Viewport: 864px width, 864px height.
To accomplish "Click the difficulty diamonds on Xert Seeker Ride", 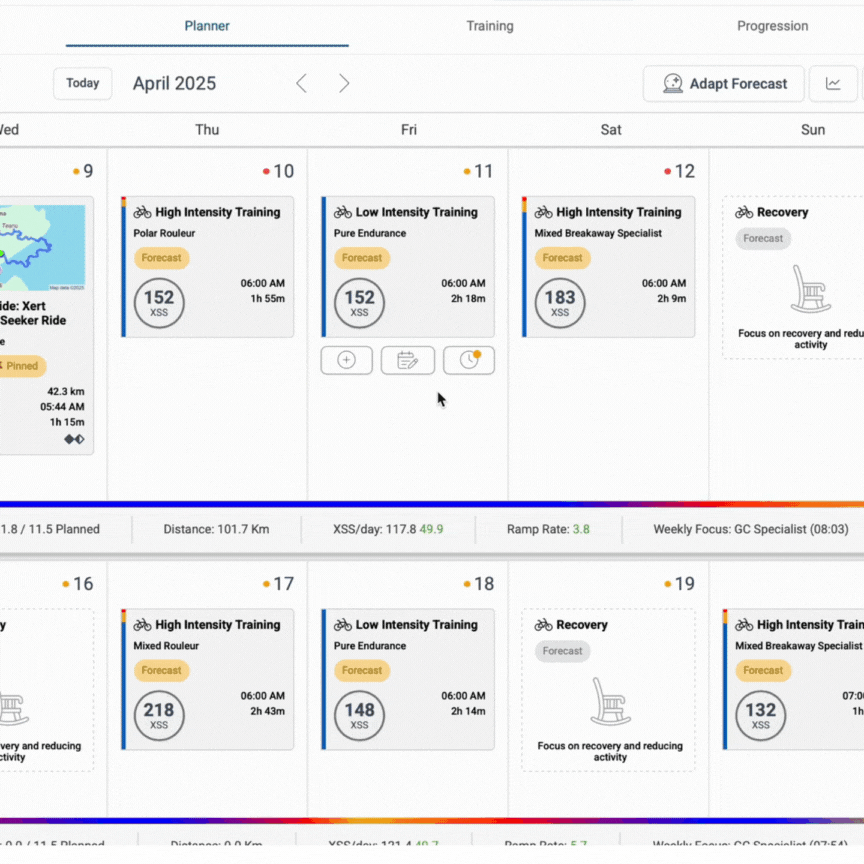I will (x=74, y=439).
